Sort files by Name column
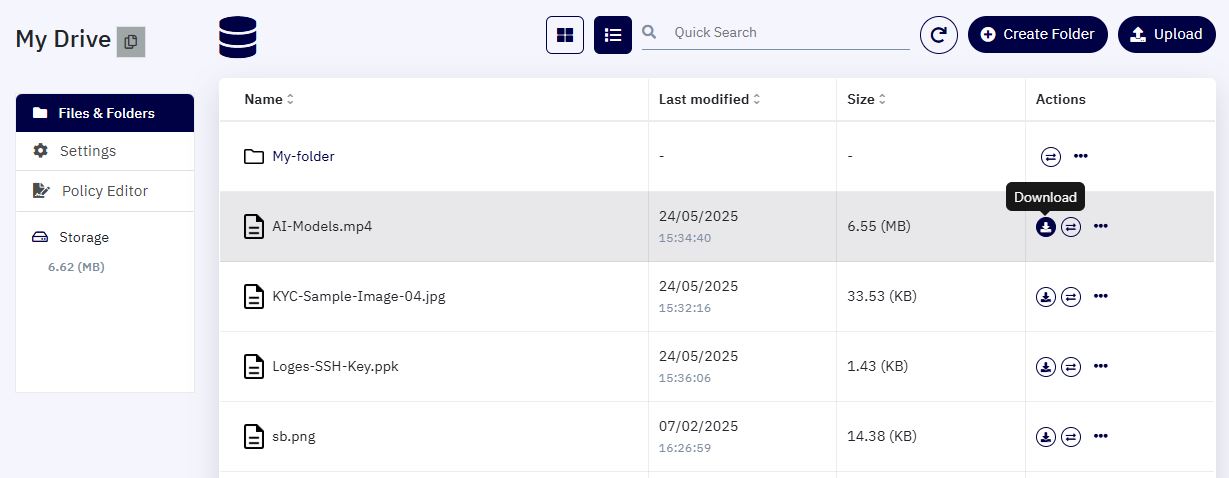This screenshot has height=478, width=1229. click(269, 99)
